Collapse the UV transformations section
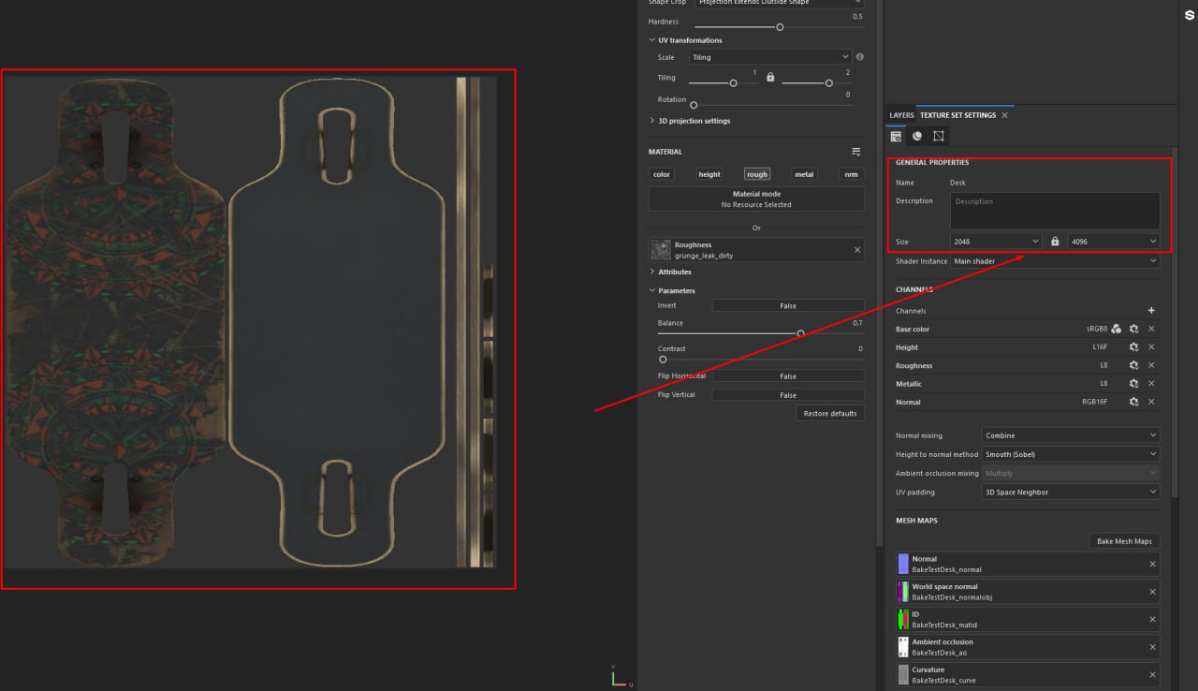This screenshot has height=691, width=1198. point(652,41)
